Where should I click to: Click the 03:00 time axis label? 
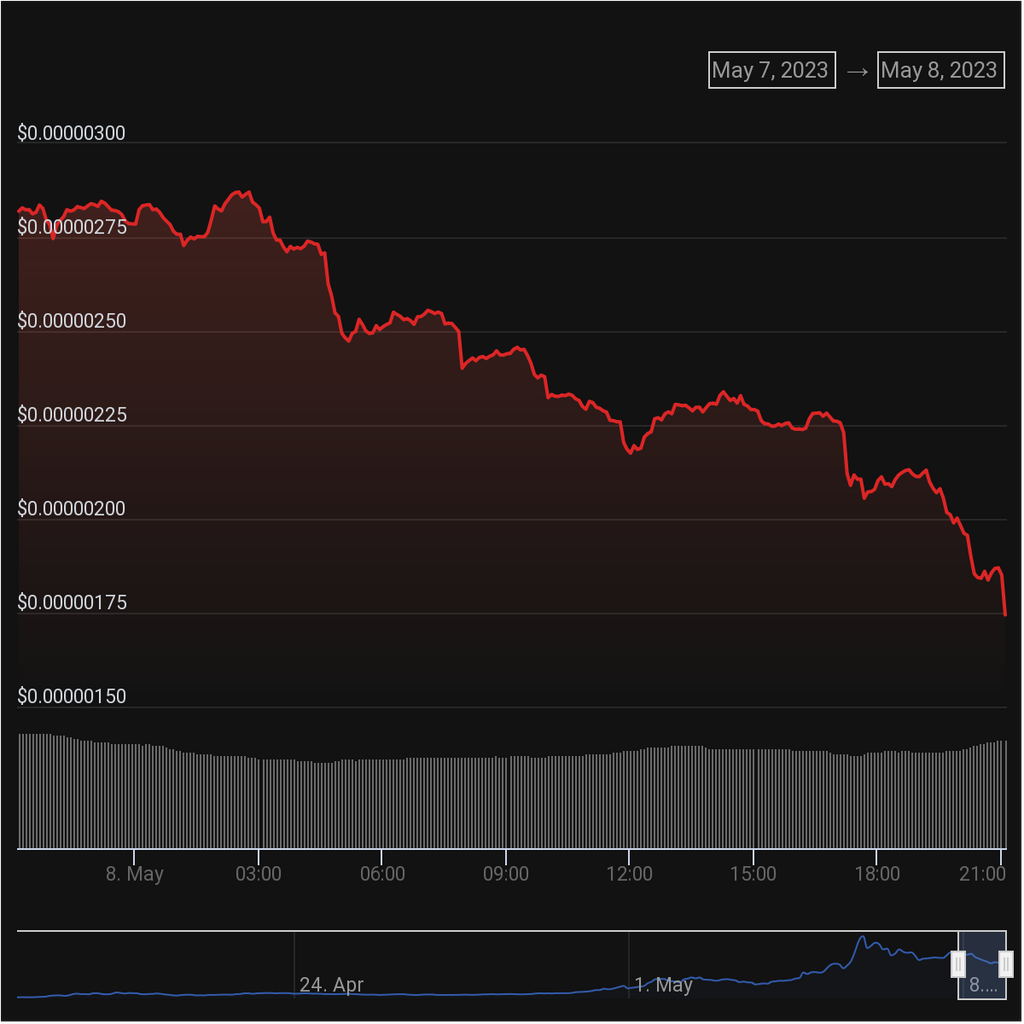pyautogui.click(x=259, y=874)
